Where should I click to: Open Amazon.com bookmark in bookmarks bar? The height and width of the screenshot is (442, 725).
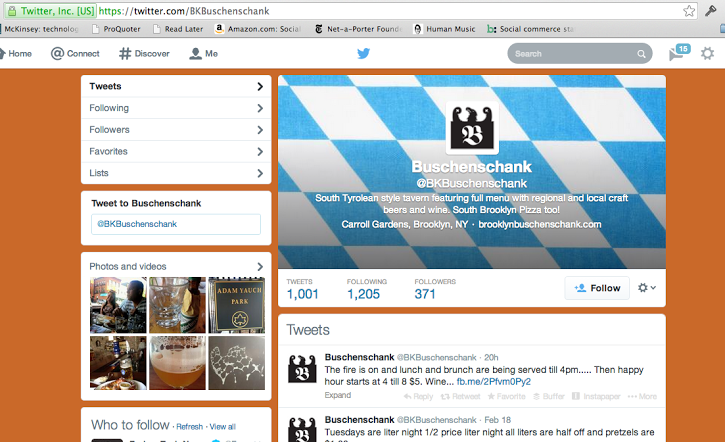point(258,29)
